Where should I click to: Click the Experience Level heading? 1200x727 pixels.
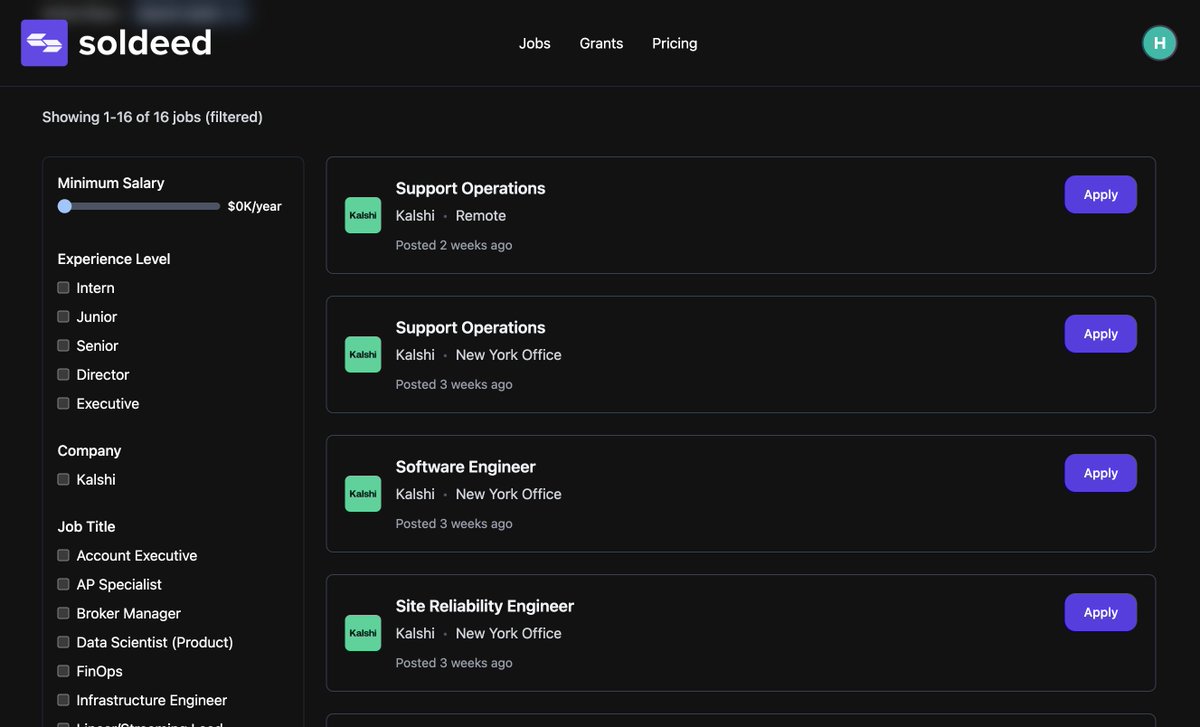(114, 259)
